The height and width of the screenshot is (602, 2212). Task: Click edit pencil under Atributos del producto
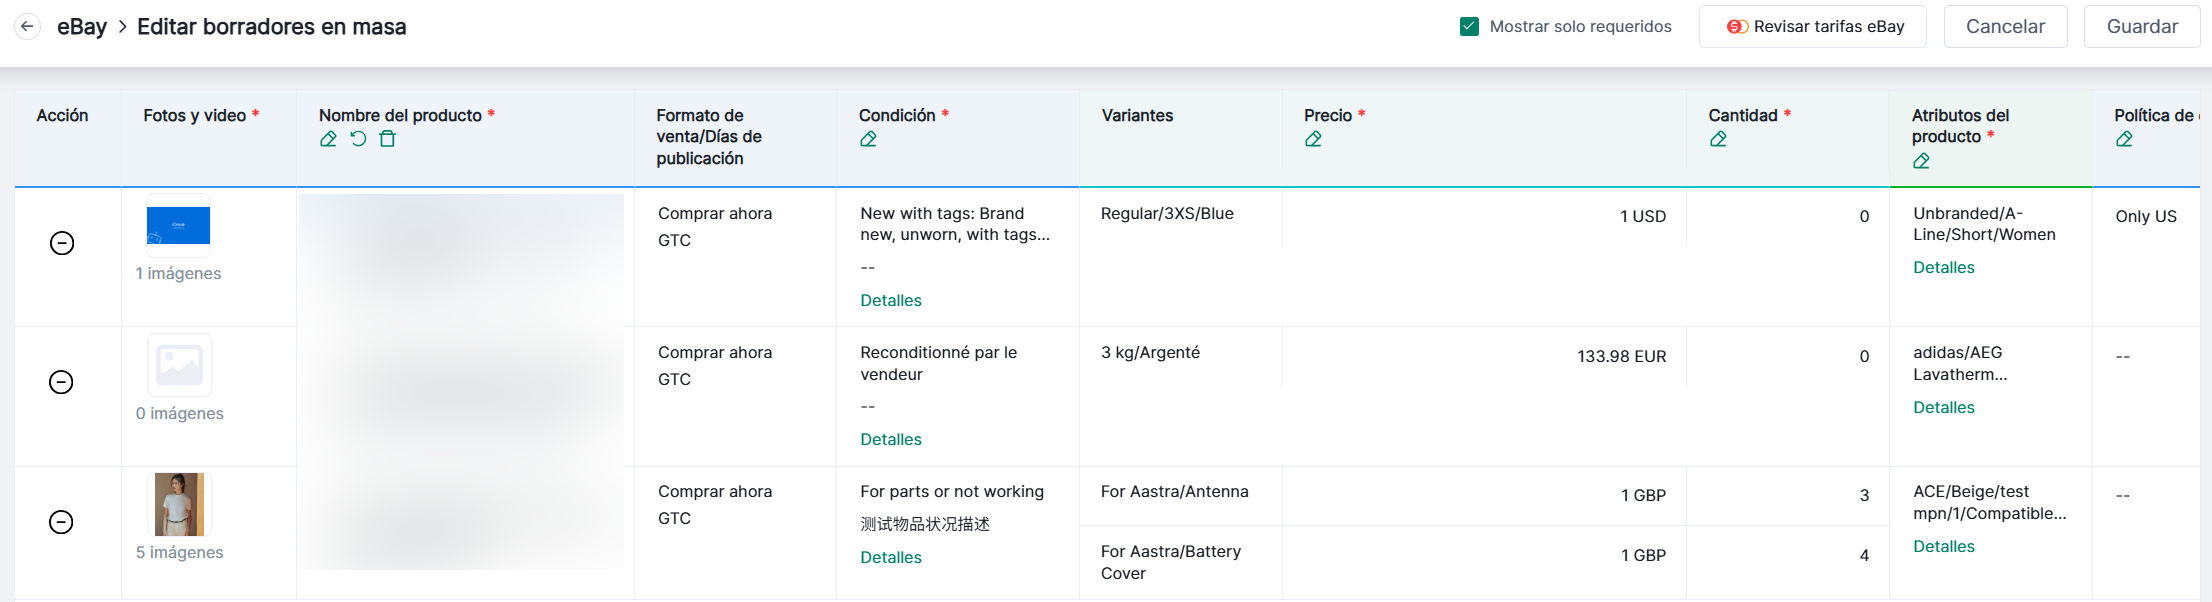(1921, 161)
